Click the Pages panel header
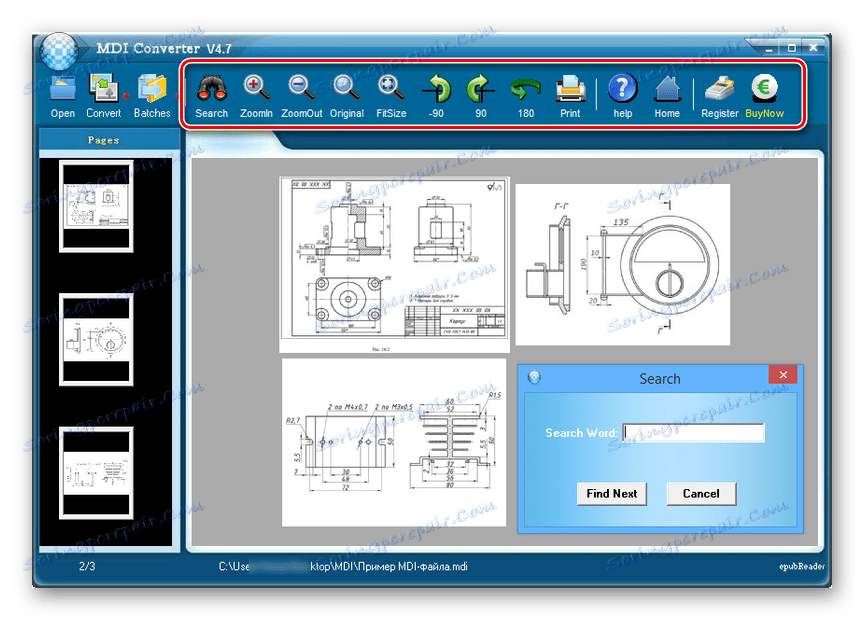 click(x=109, y=140)
